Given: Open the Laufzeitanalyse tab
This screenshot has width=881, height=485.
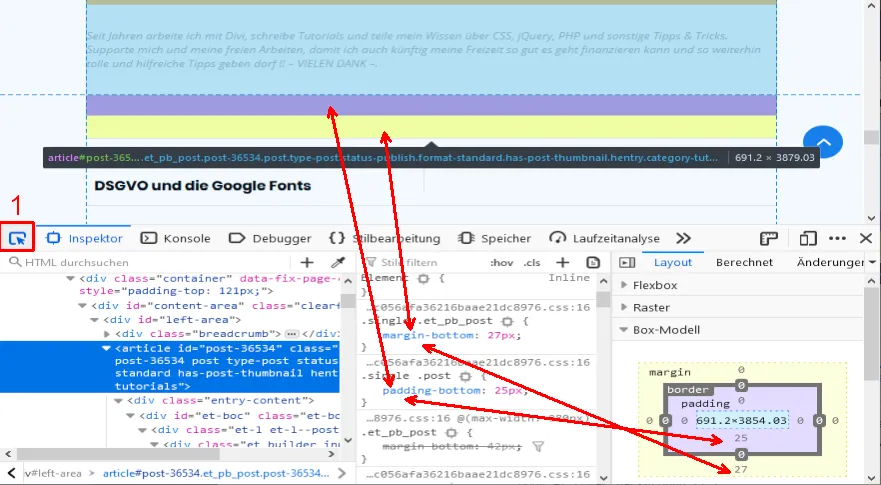Looking at the screenshot, I should (604, 238).
